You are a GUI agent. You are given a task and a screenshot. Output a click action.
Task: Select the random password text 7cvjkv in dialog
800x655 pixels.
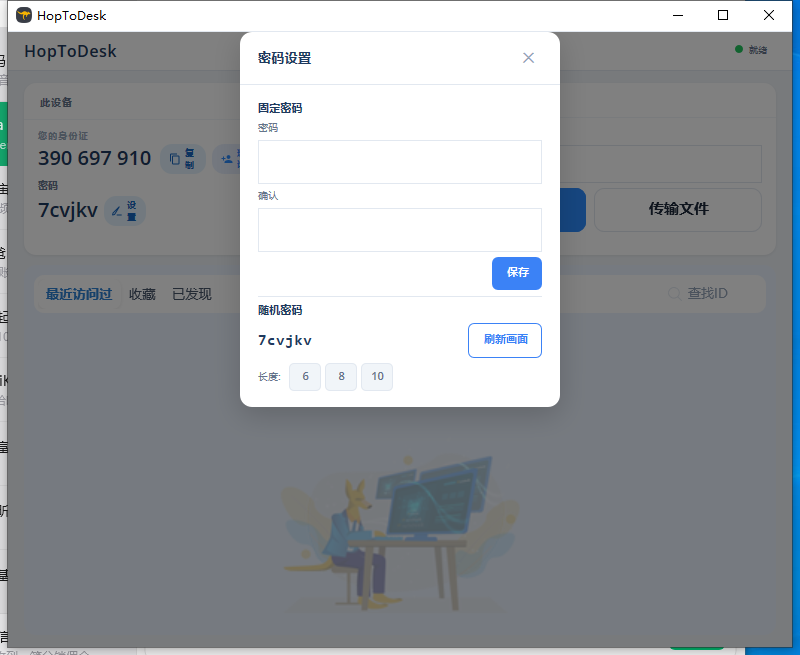(285, 341)
